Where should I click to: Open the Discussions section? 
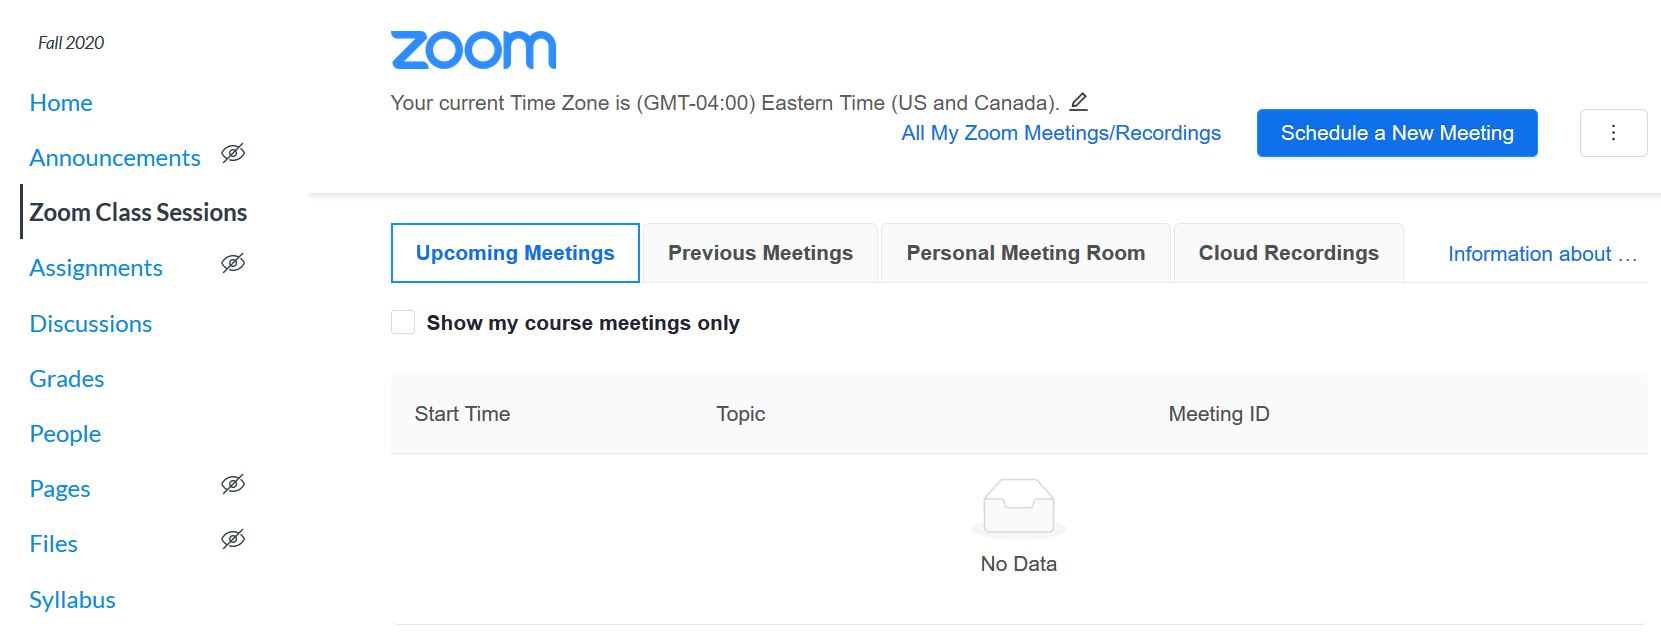click(x=91, y=323)
